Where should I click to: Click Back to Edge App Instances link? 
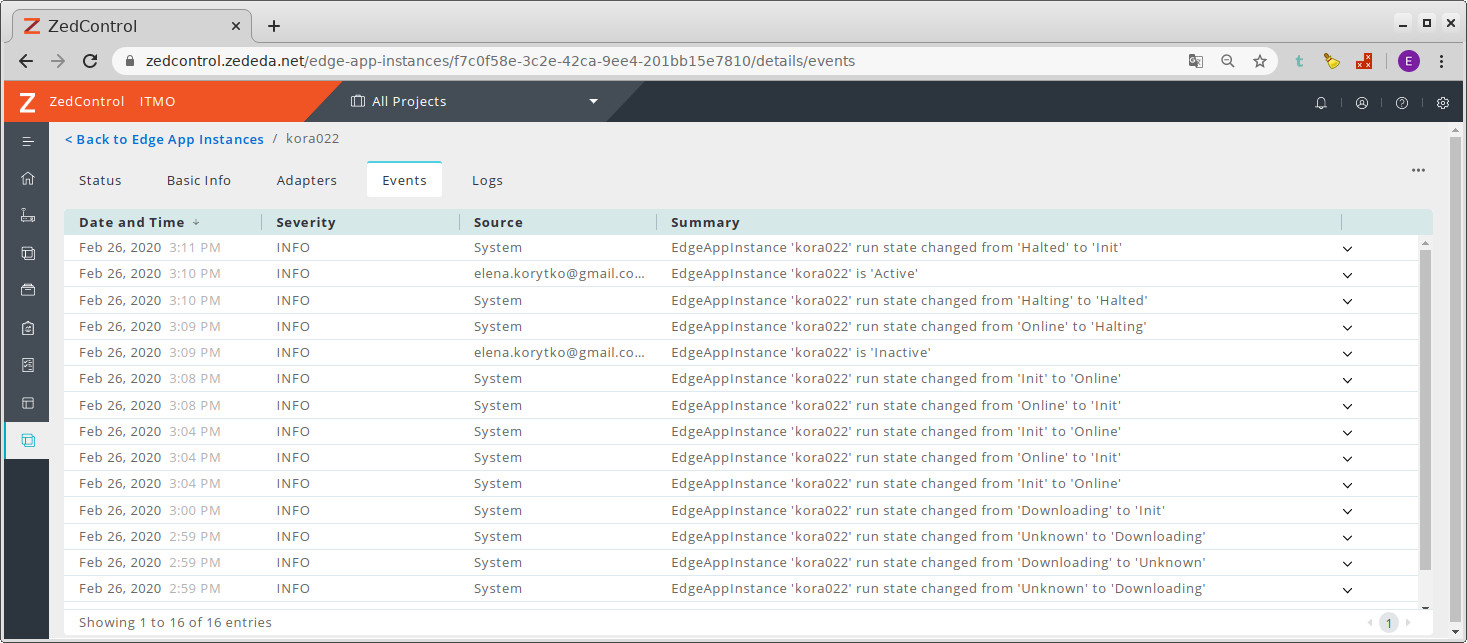click(x=164, y=139)
